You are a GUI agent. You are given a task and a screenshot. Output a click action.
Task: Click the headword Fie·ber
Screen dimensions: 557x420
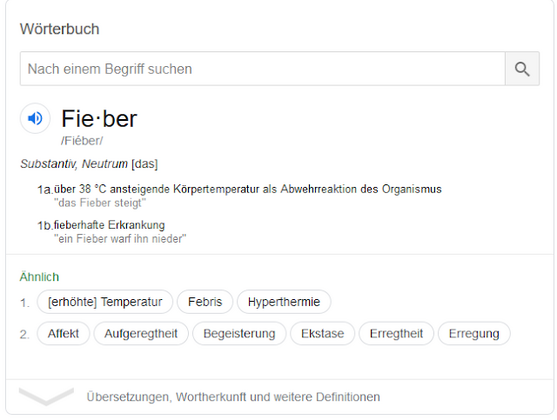click(99, 119)
